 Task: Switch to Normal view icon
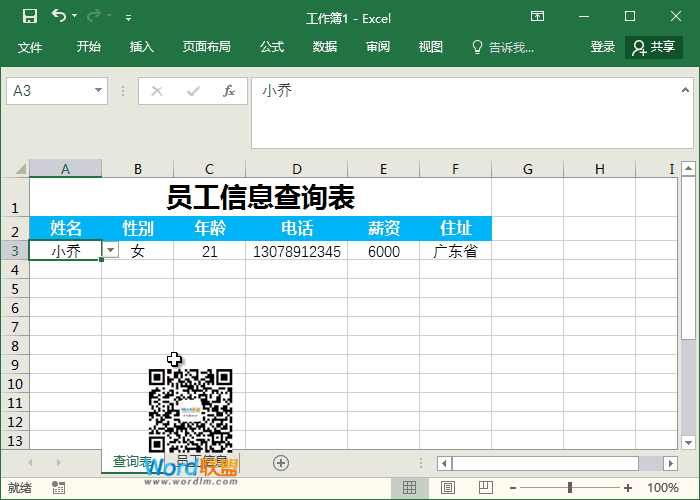(x=409, y=488)
